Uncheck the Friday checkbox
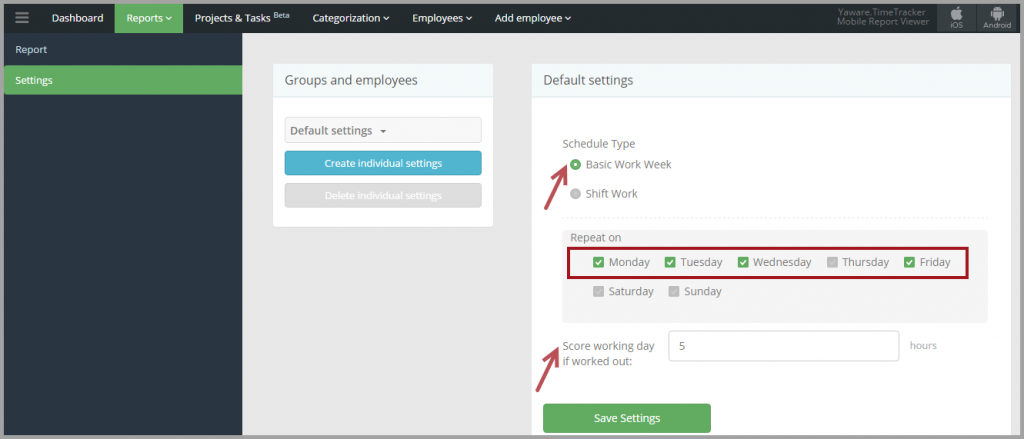Image resolution: width=1024 pixels, height=439 pixels. 909,262
